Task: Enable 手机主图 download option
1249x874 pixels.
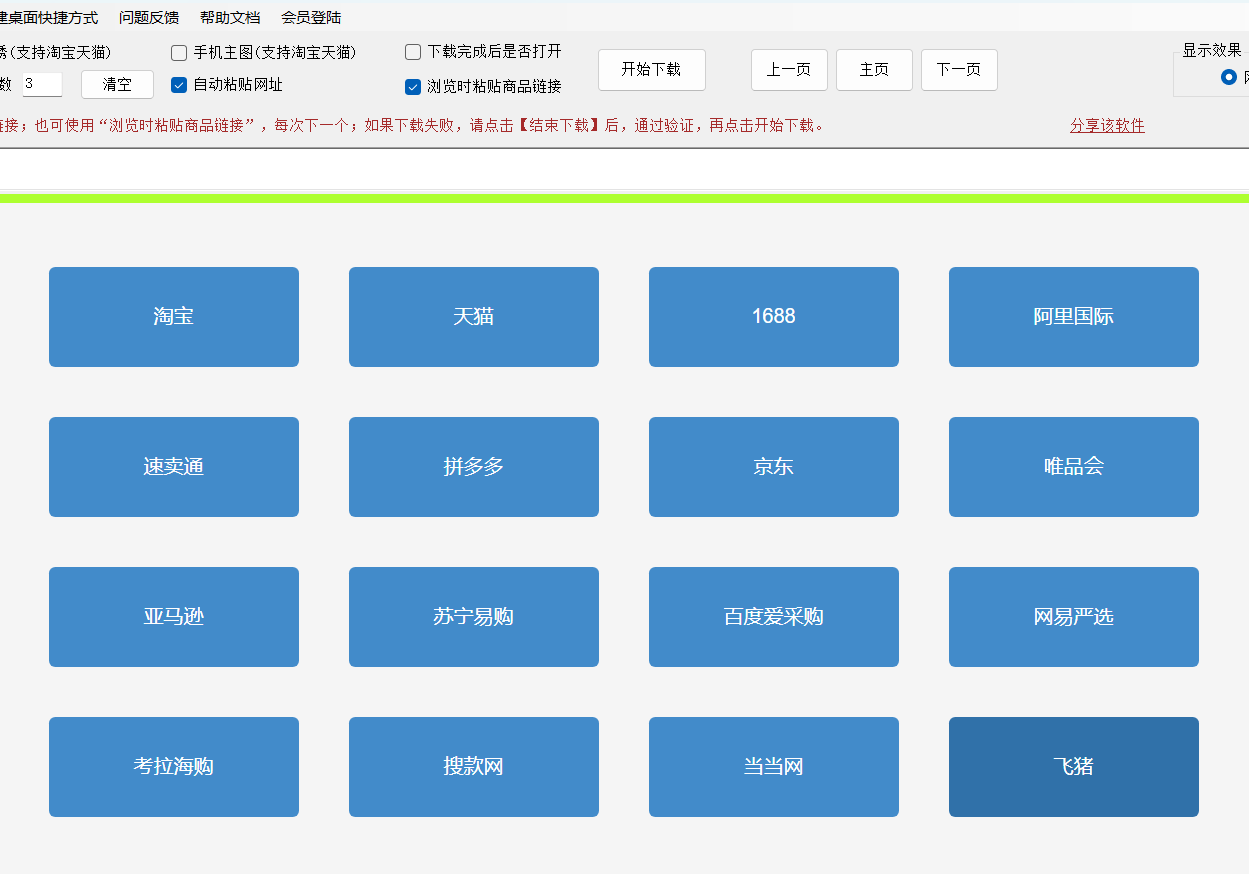Action: (179, 52)
